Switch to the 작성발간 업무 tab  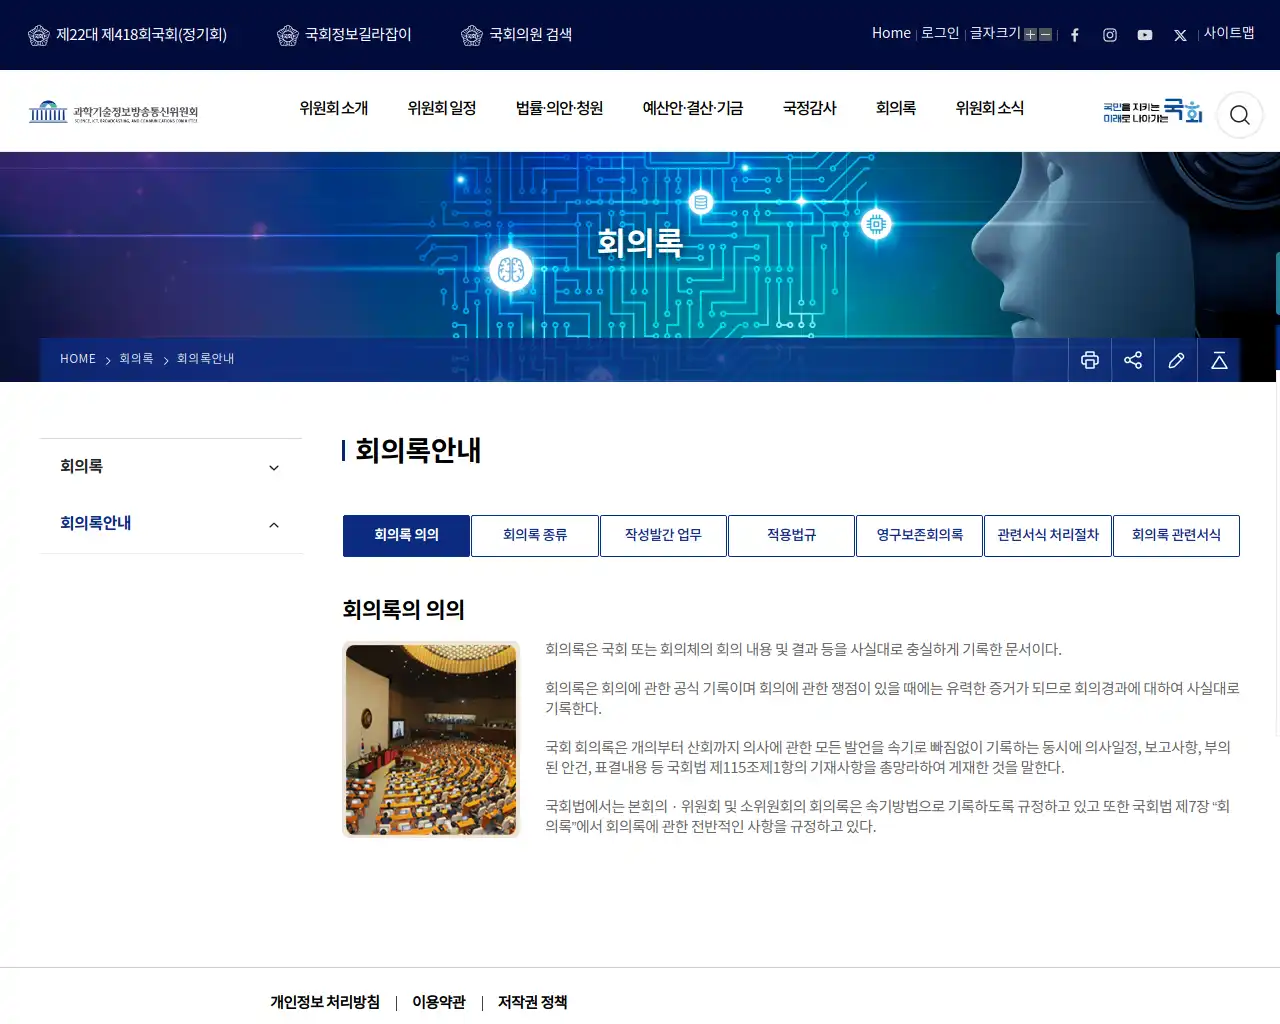coord(663,536)
